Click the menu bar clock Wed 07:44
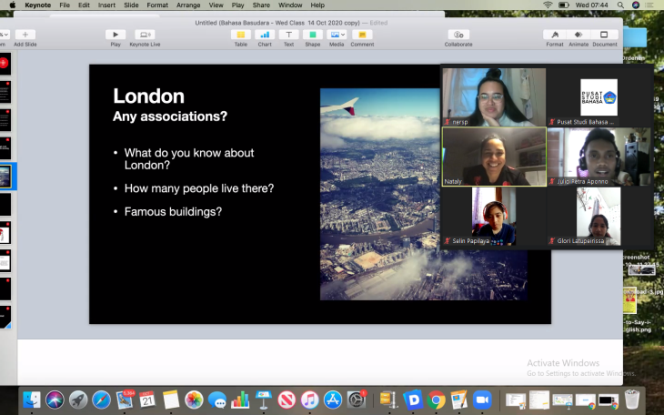 click(x=592, y=5)
